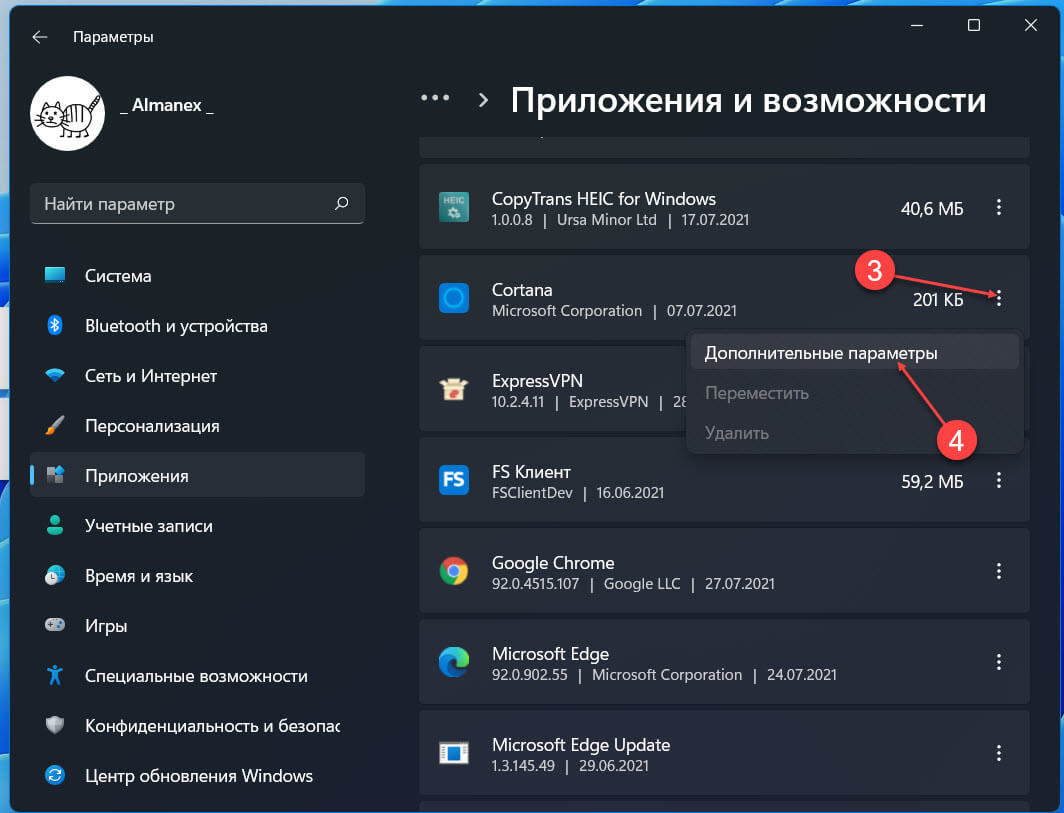The width and height of the screenshot is (1064, 813).
Task: Open Cortana three-dot options menu
Action: pyautogui.click(x=998, y=297)
